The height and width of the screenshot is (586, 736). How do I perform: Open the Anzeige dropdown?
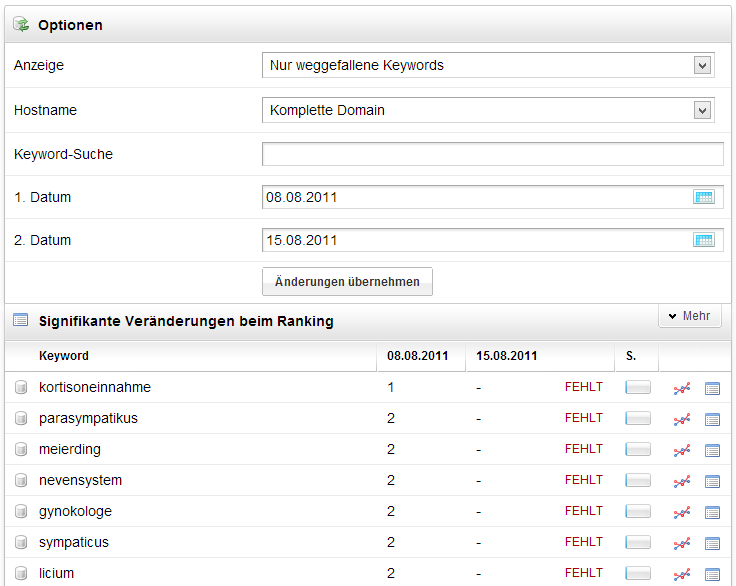pyautogui.click(x=488, y=66)
